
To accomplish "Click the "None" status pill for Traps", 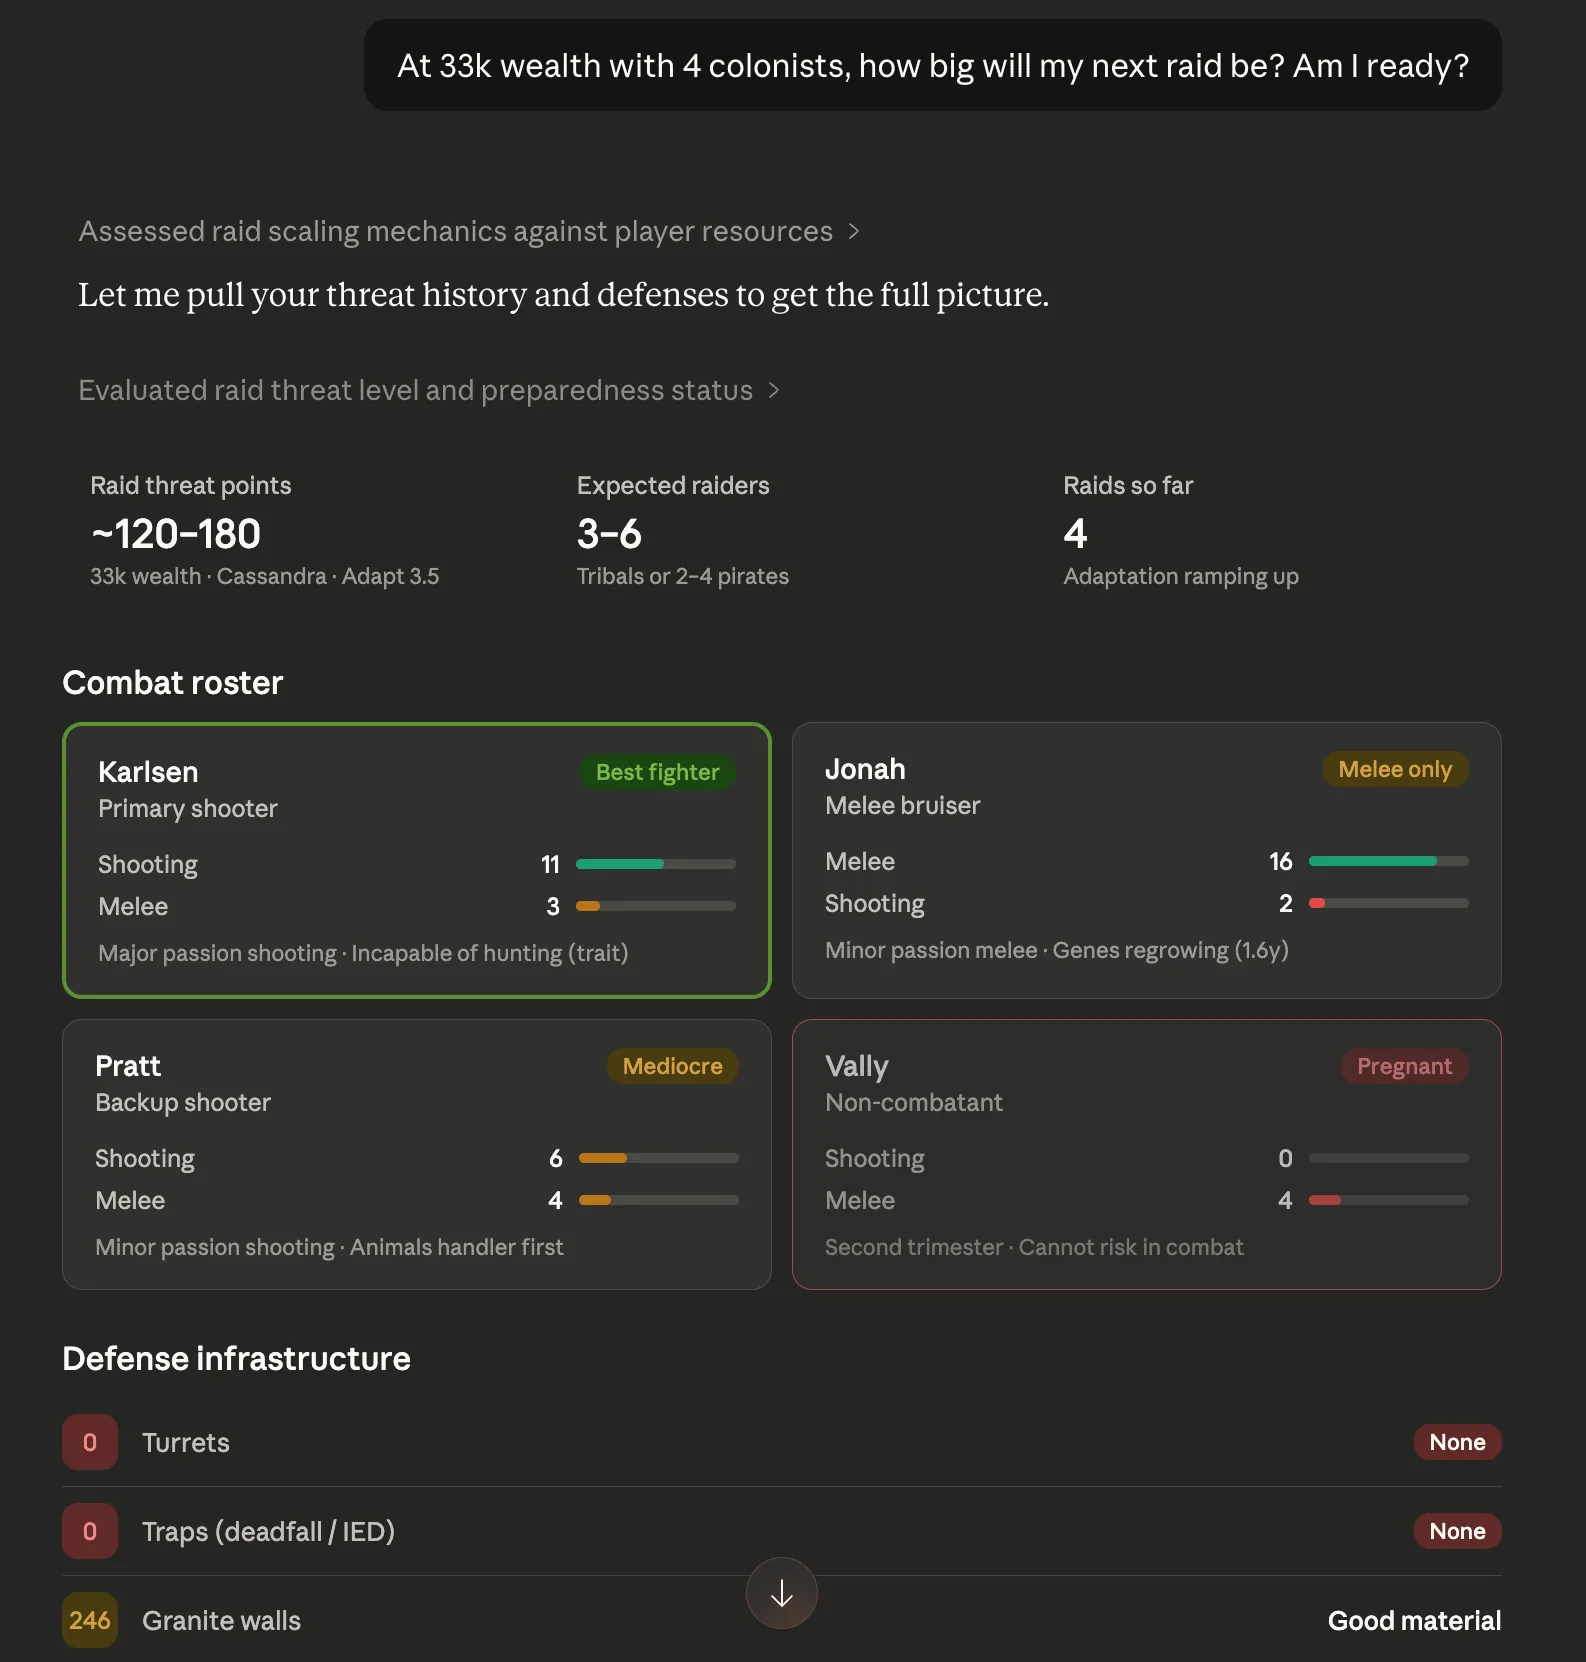I will pos(1457,1531).
